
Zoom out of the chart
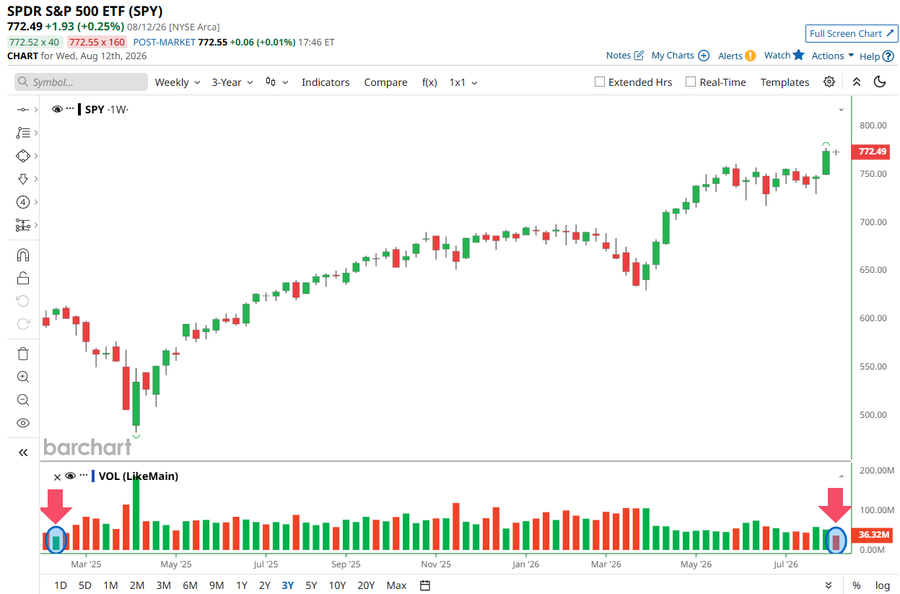pyautogui.click(x=23, y=399)
